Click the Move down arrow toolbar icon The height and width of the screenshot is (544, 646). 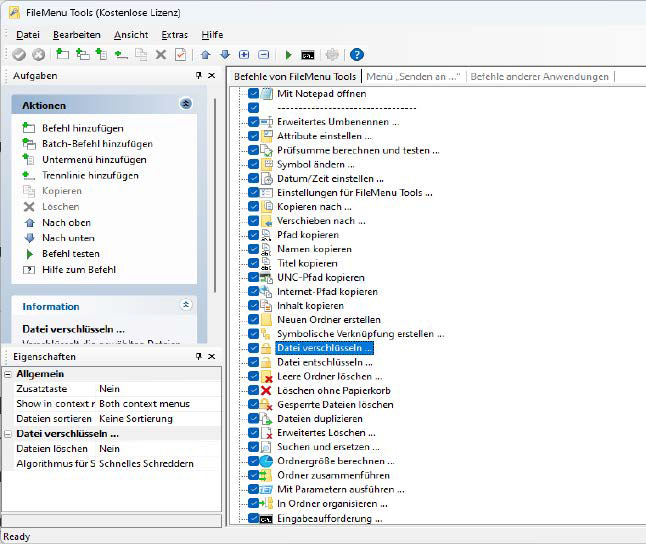(225, 54)
